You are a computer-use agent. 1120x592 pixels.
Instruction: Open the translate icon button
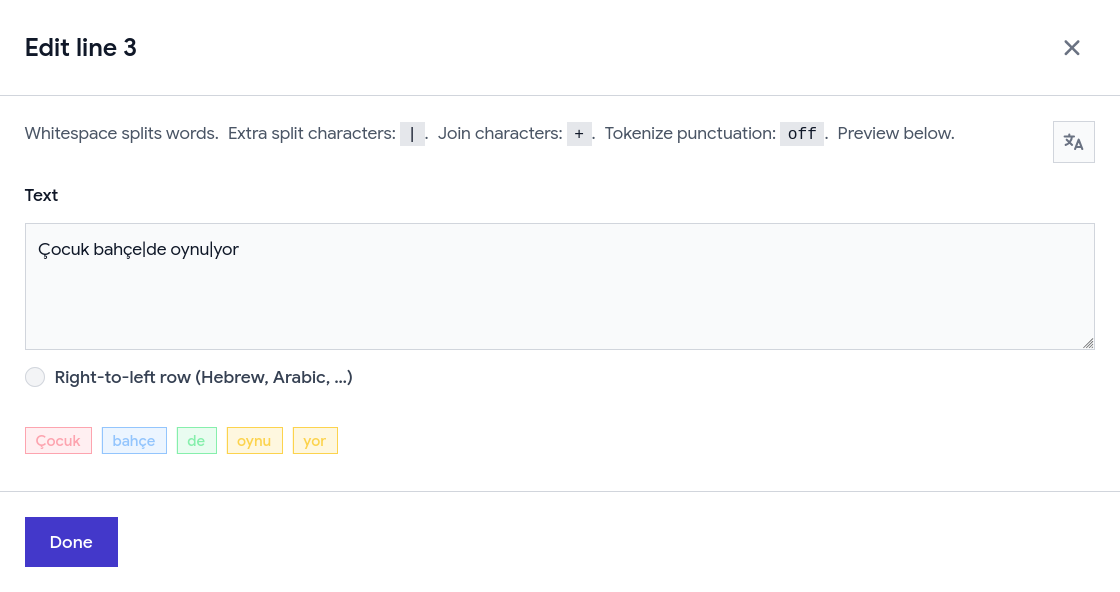tap(1074, 142)
